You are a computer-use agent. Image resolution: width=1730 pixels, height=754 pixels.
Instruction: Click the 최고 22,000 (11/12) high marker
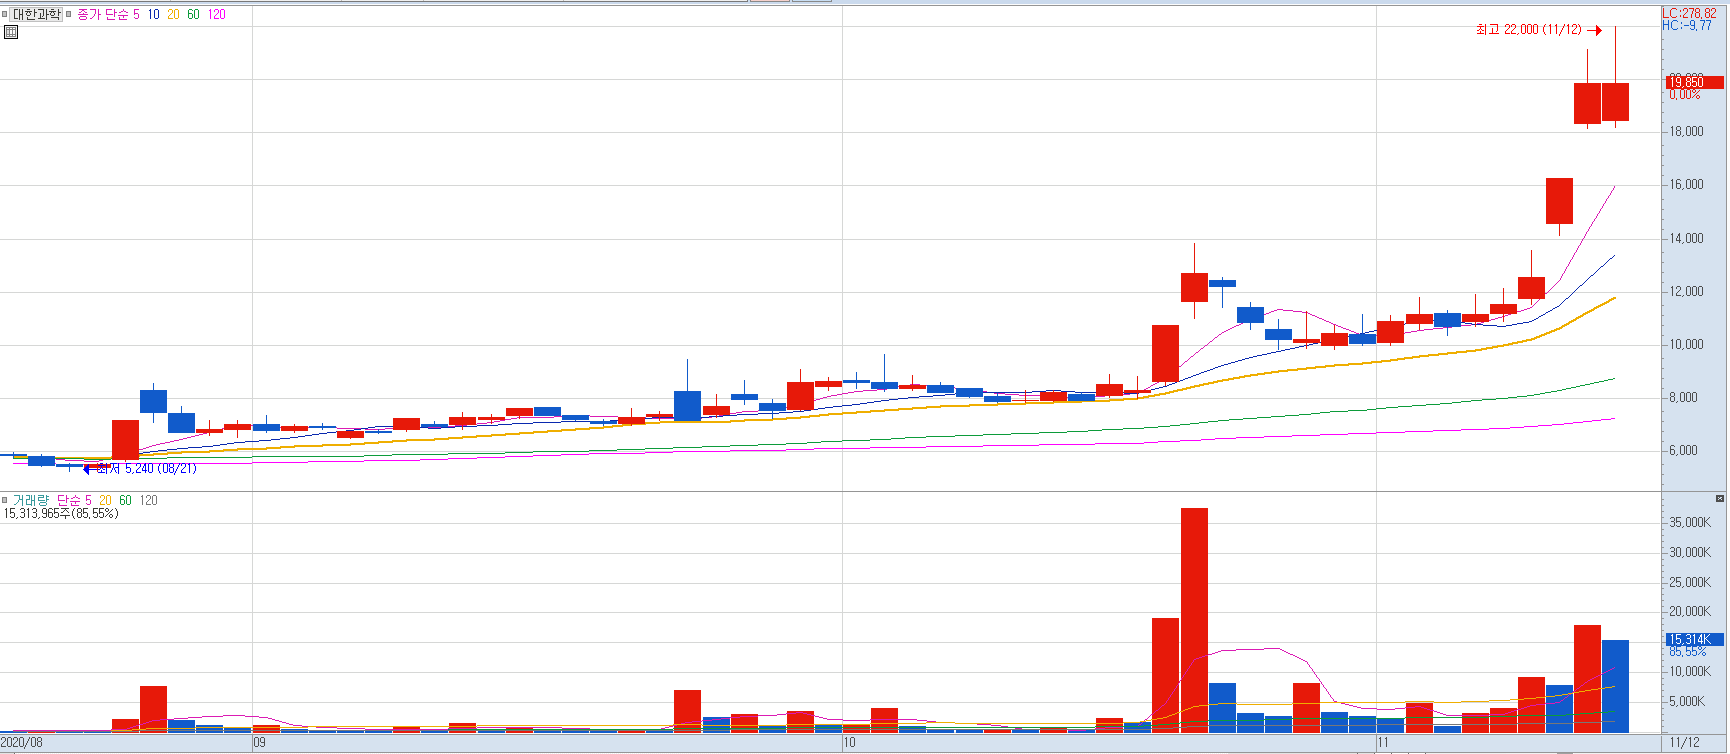[1539, 30]
